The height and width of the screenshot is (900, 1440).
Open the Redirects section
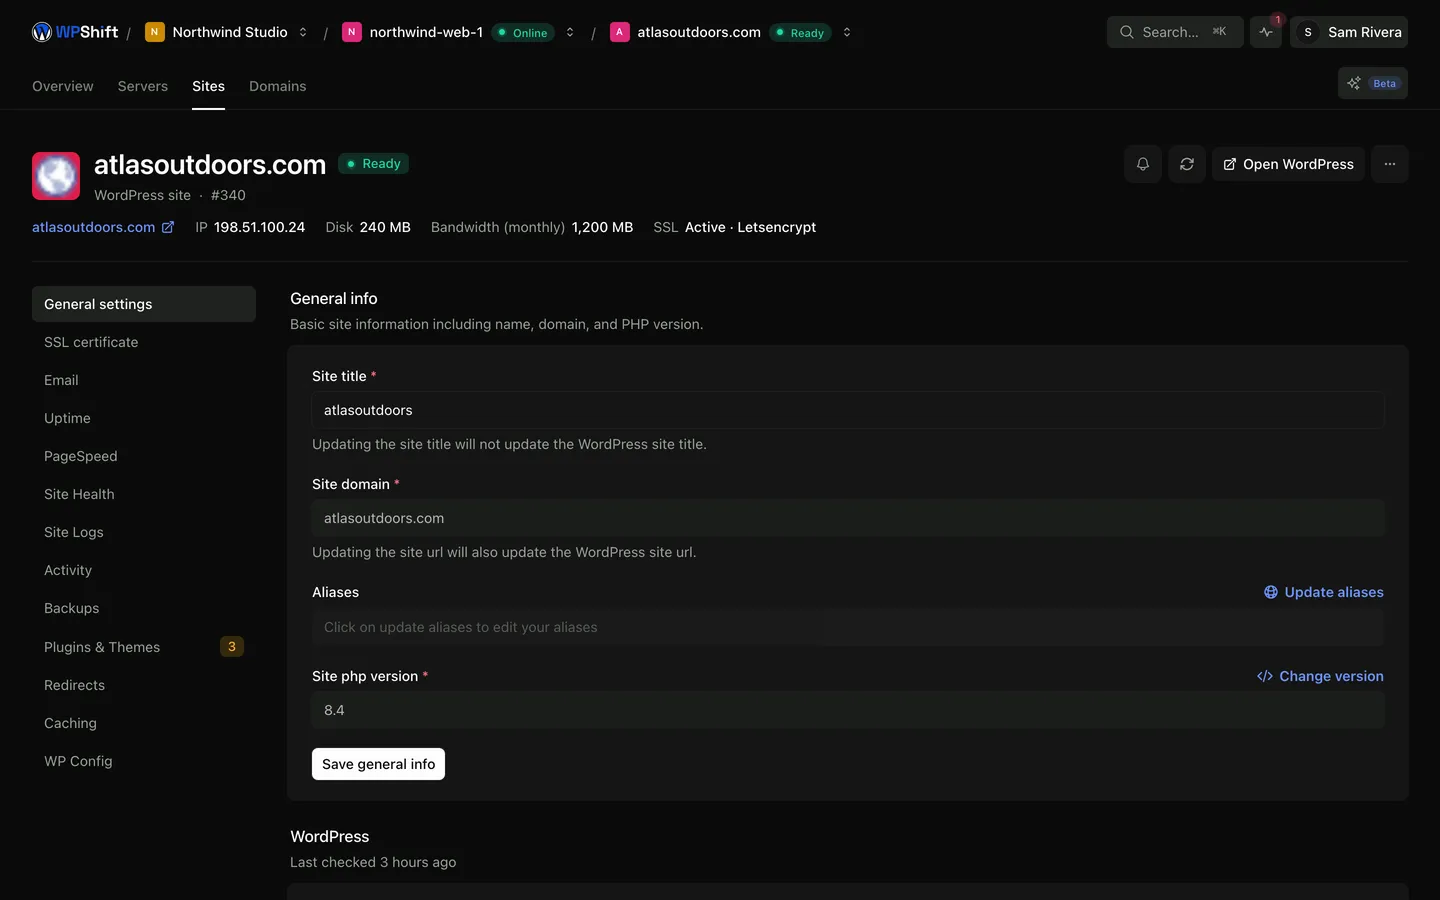tap(144, 685)
